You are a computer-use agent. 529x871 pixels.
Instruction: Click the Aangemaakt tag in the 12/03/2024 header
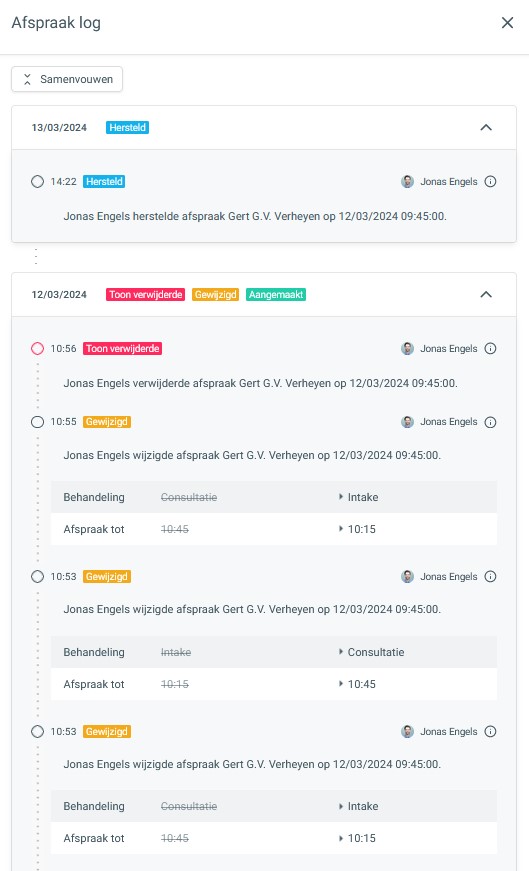coord(276,294)
